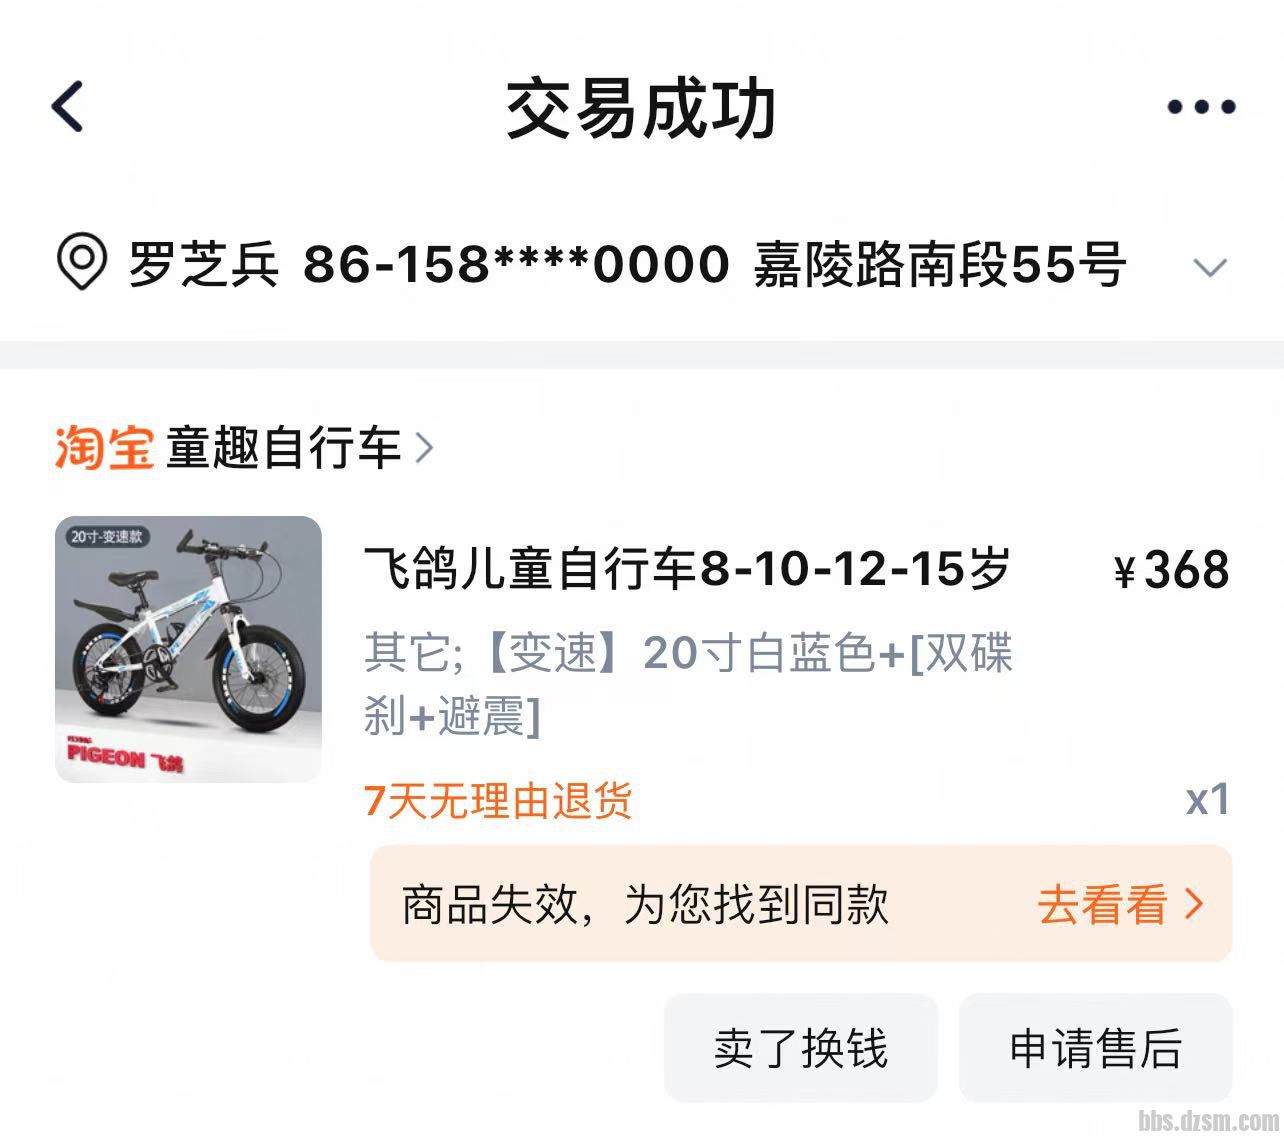Tap the 20寸白蓝色 variant description
Screen dimensions: 1284x1136
pos(689,684)
